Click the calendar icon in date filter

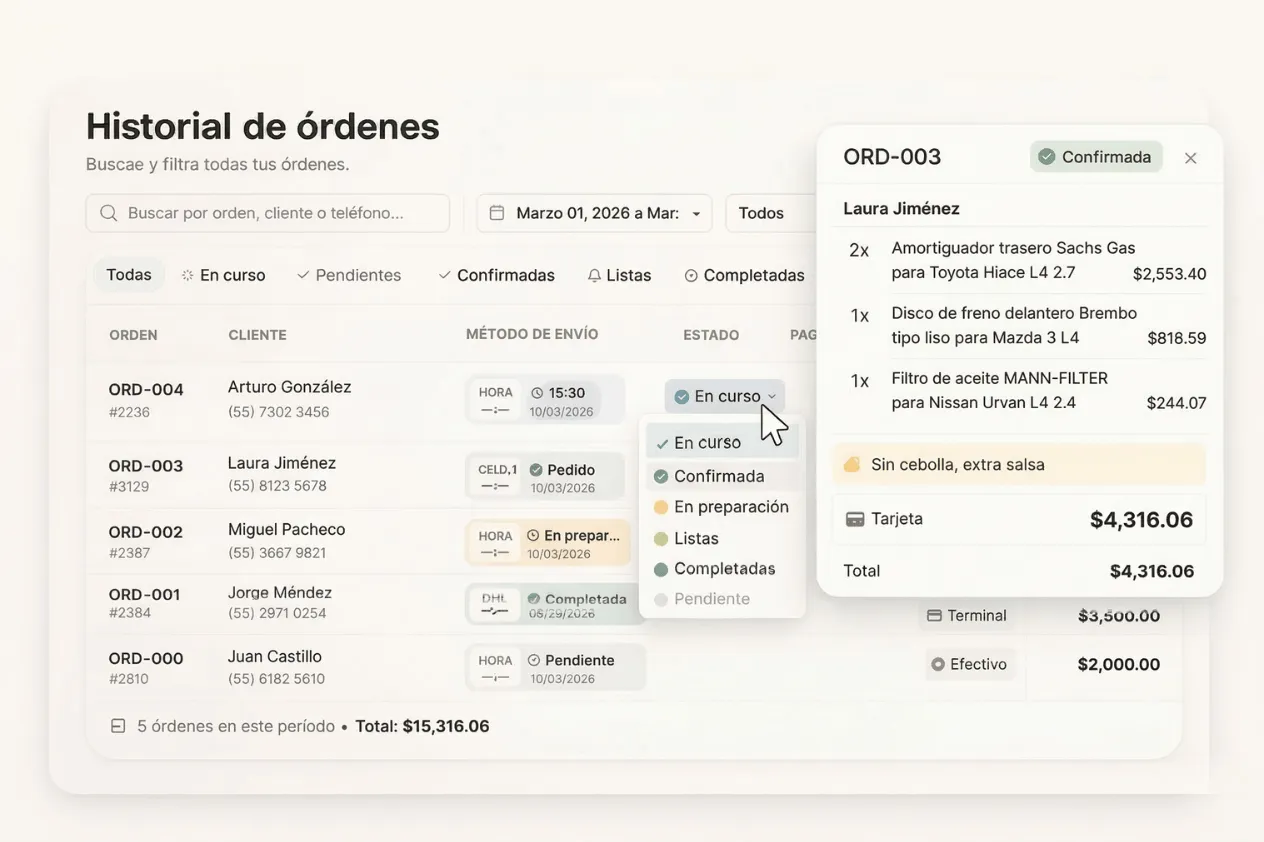497,212
